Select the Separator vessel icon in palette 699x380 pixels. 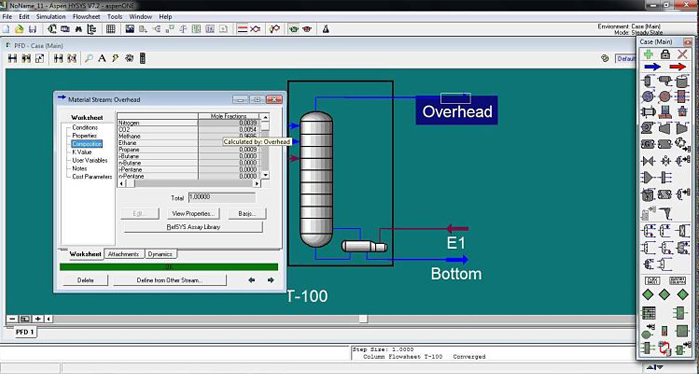pyautogui.click(x=648, y=81)
